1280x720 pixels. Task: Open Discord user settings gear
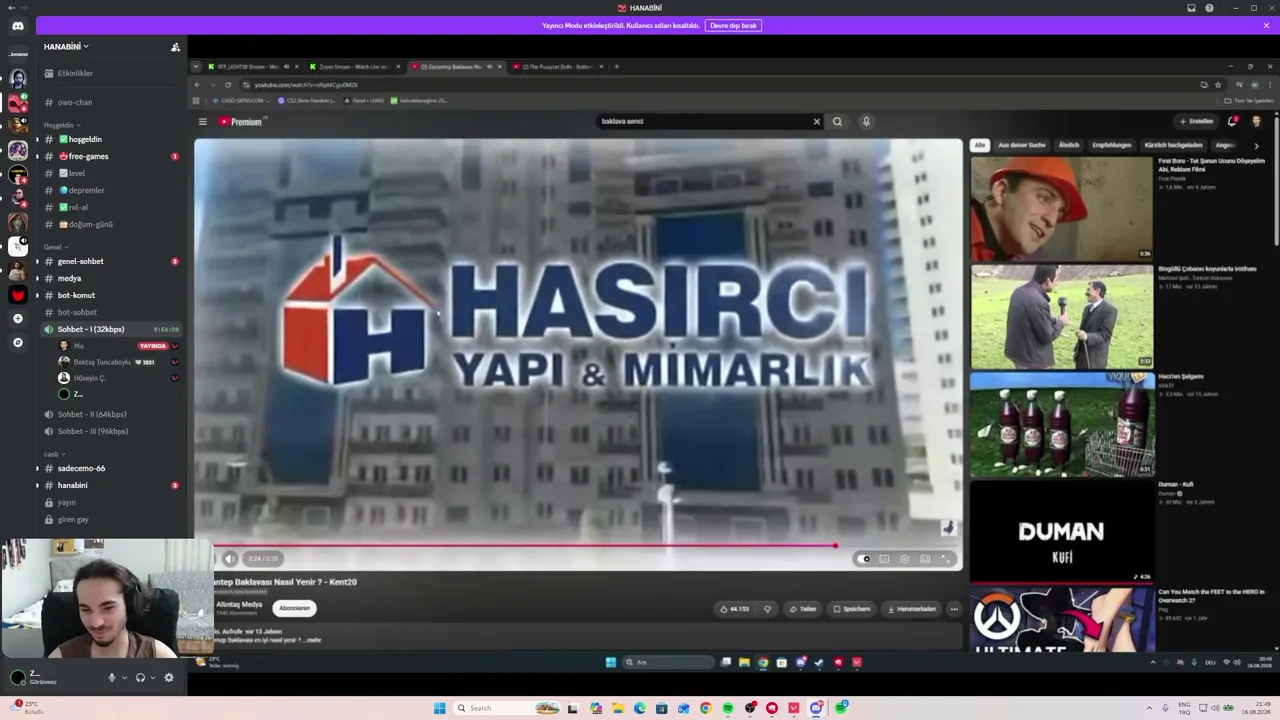169,678
